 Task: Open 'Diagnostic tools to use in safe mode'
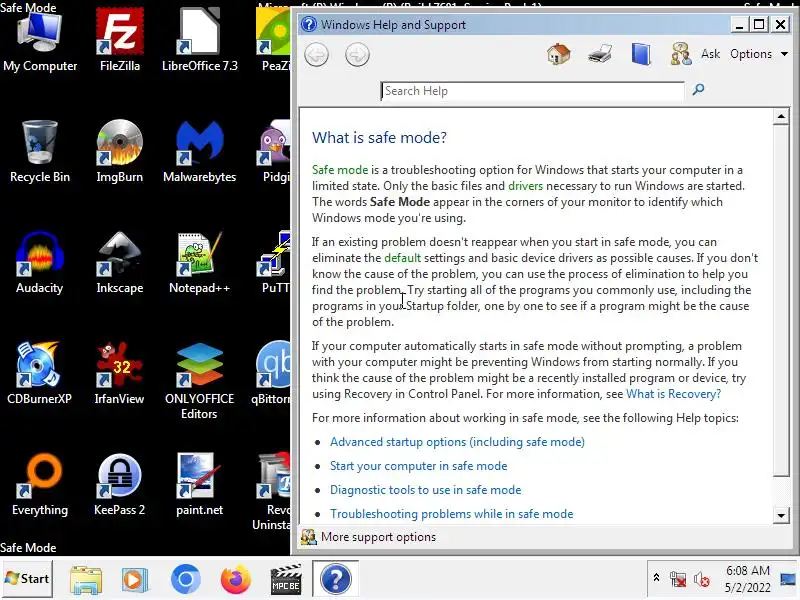click(x=426, y=490)
